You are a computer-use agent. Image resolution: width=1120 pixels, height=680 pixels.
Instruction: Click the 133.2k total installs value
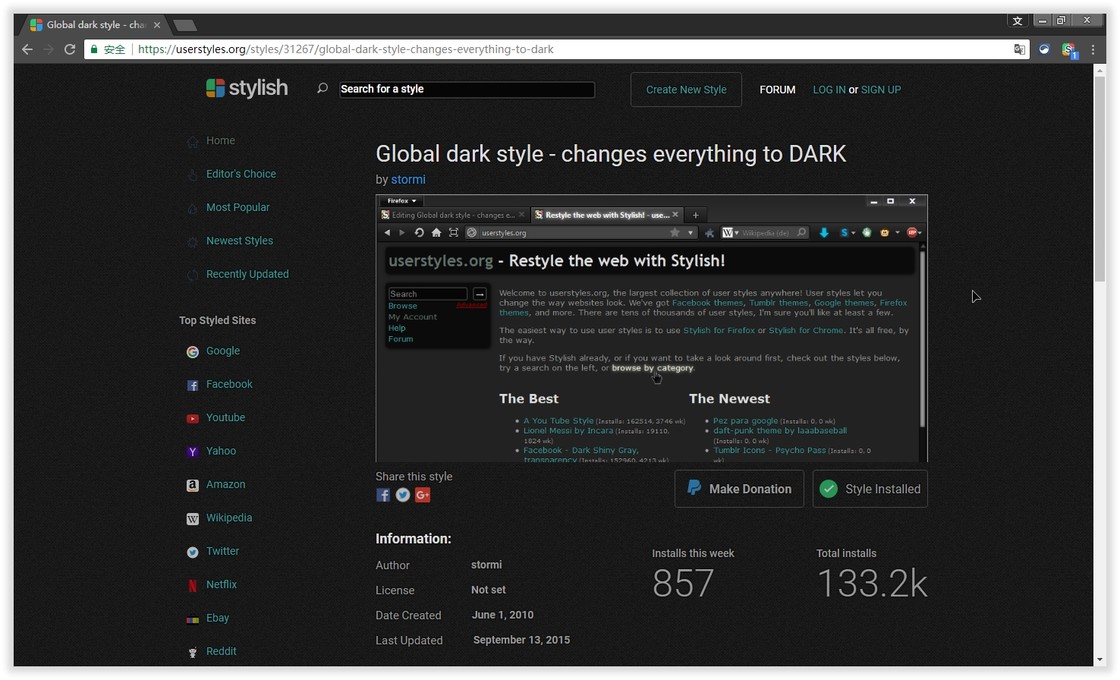pyautogui.click(x=871, y=584)
